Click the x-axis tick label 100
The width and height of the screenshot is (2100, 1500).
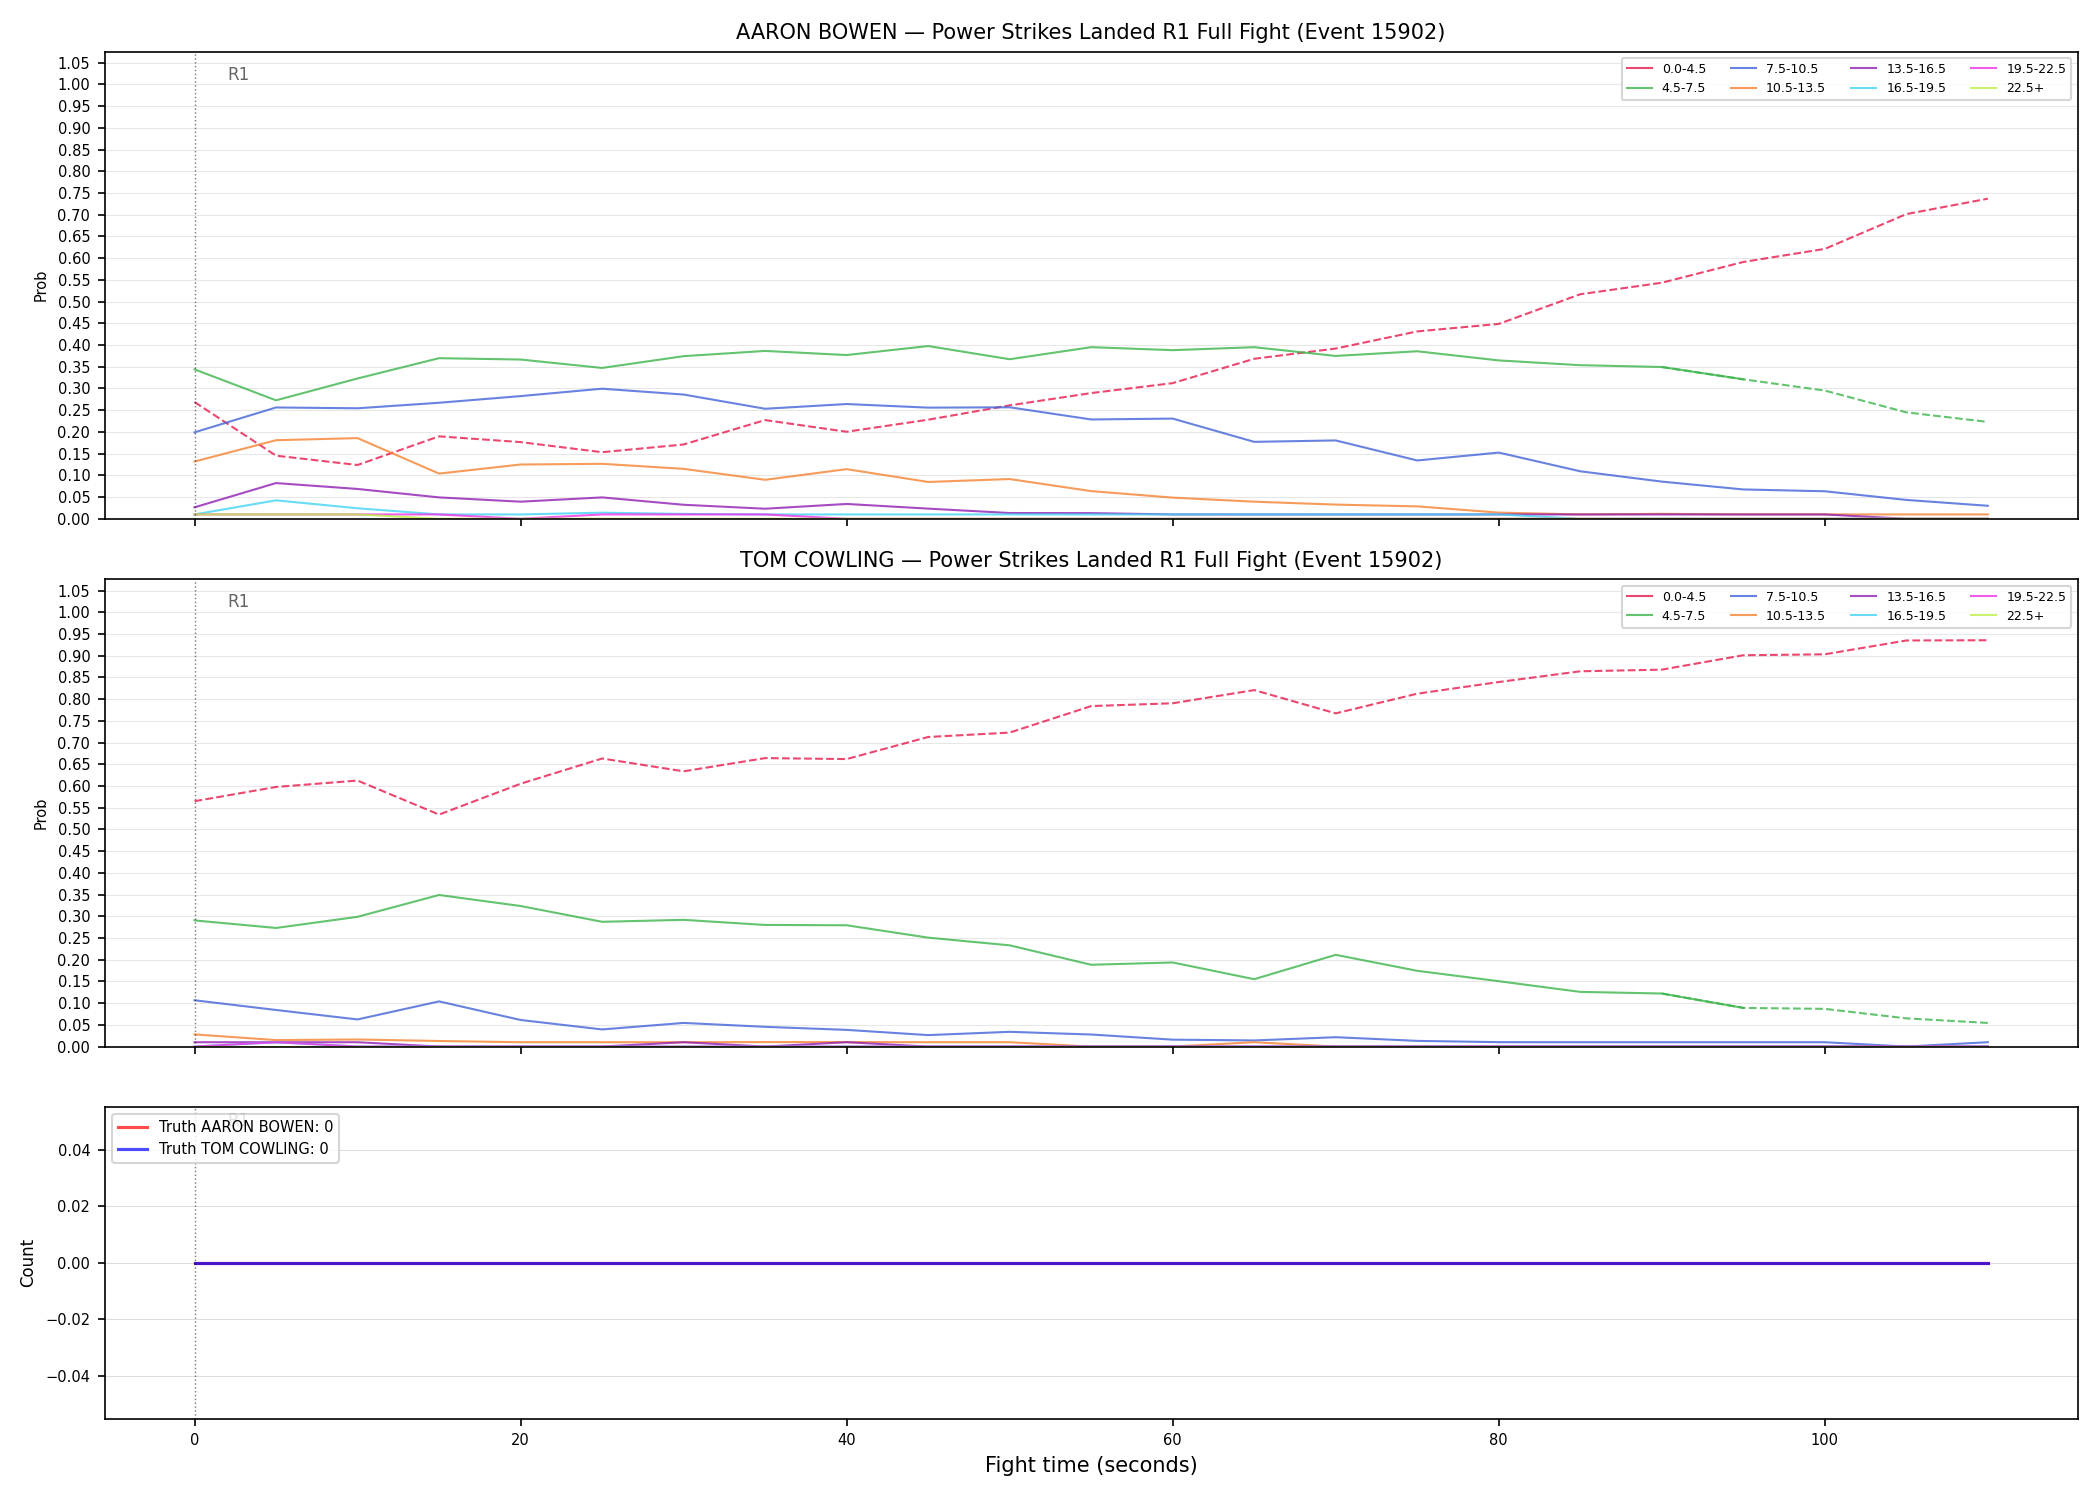[1824, 1440]
